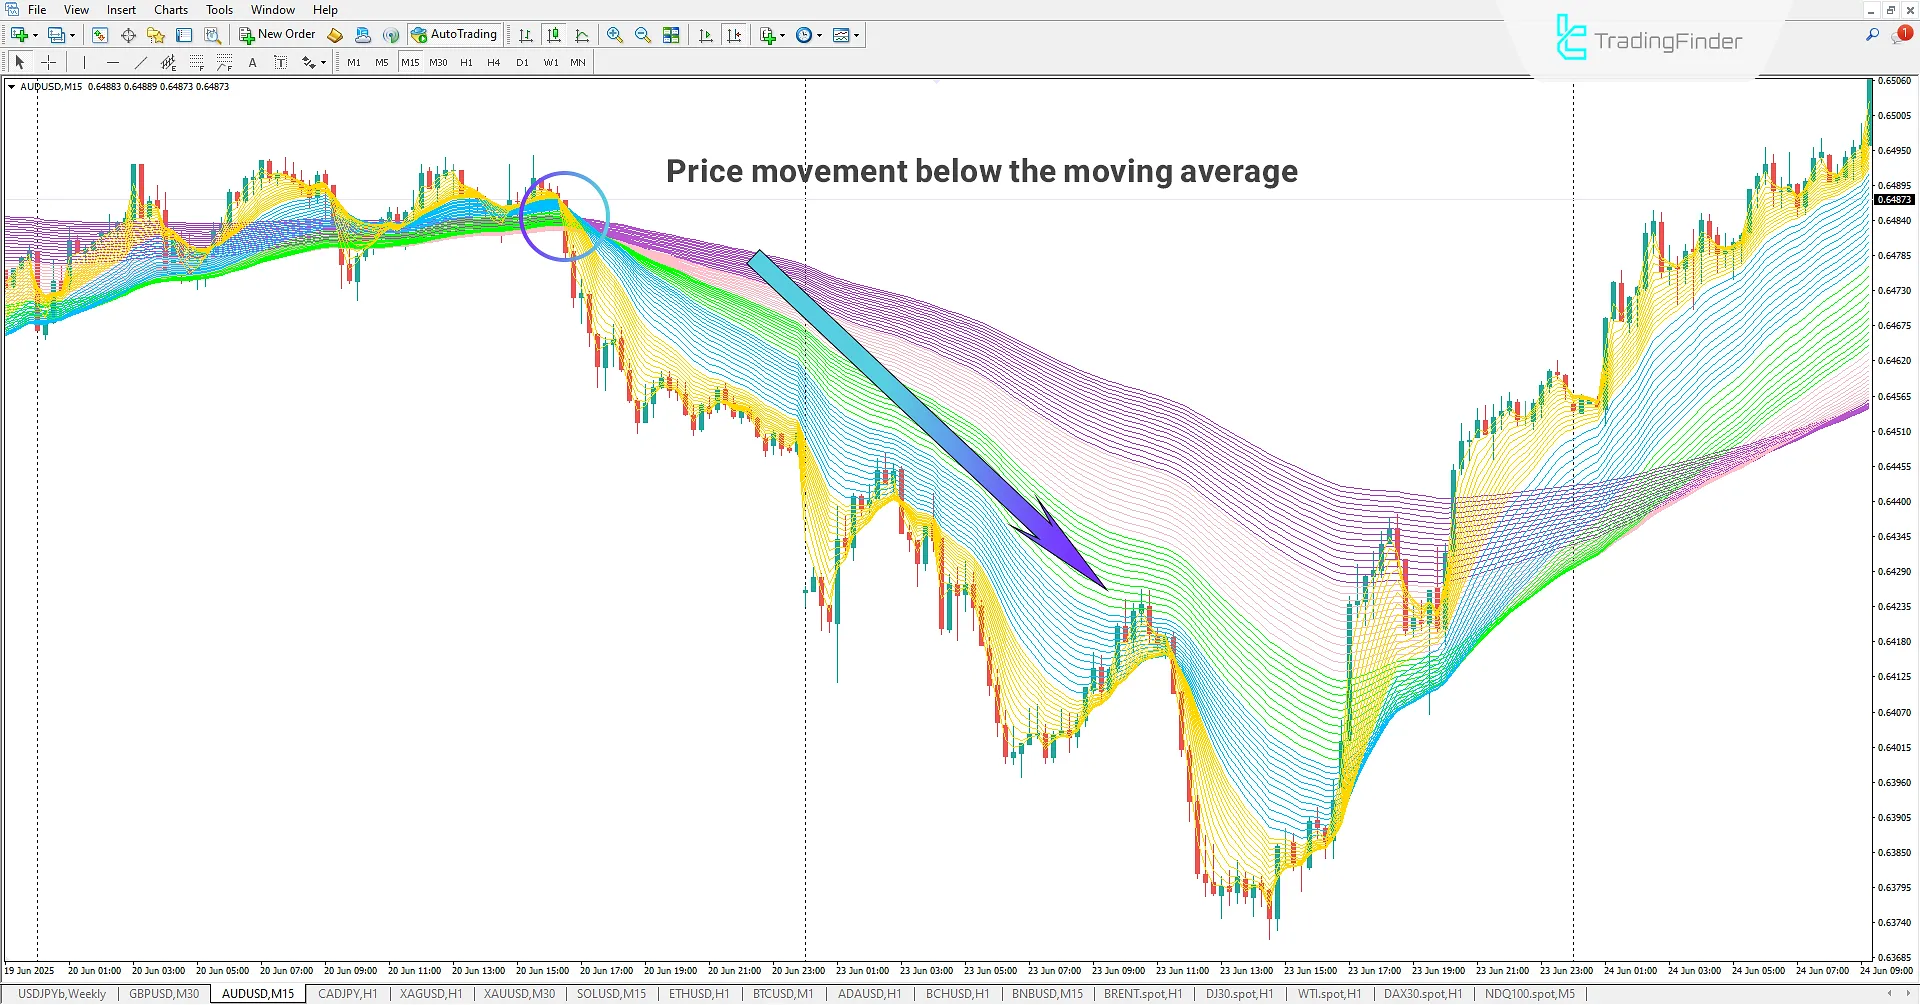Switch timeframe to H4
The image size is (1920, 1005).
coord(492,61)
